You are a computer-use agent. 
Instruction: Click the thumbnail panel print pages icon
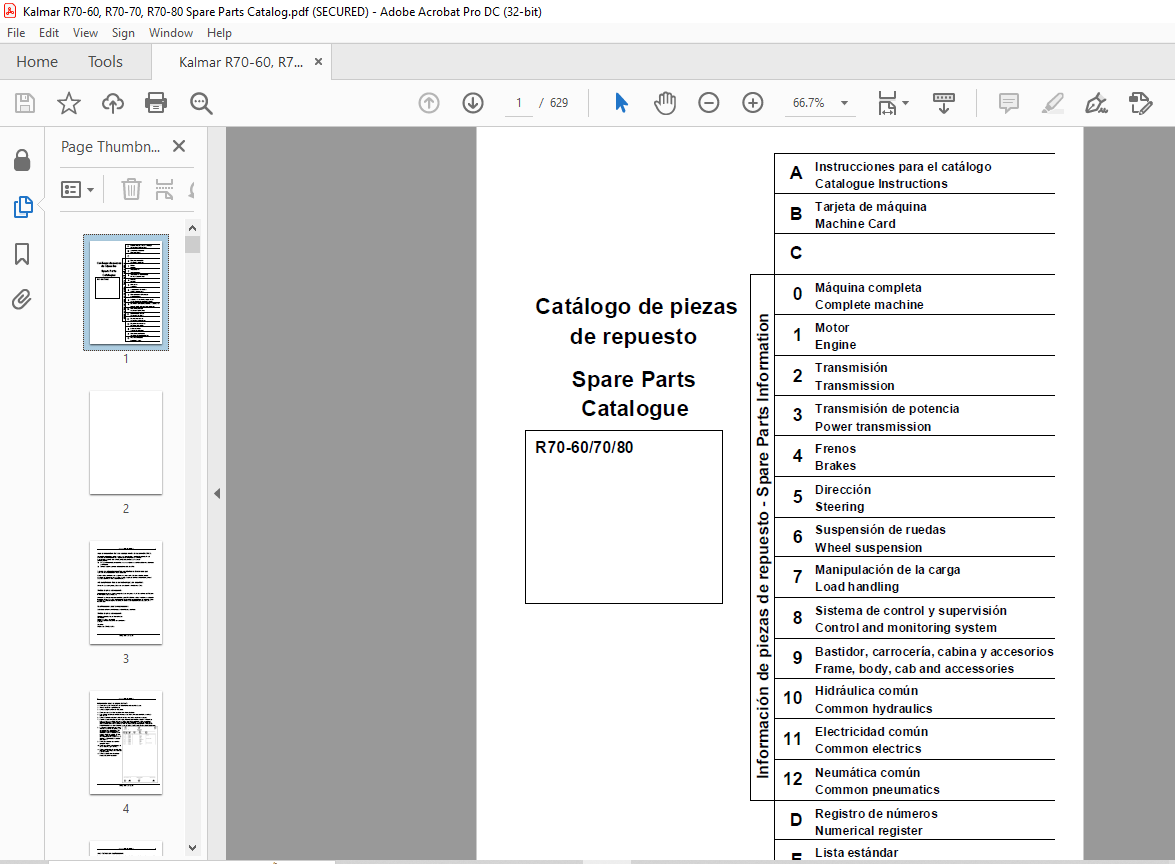pos(164,190)
